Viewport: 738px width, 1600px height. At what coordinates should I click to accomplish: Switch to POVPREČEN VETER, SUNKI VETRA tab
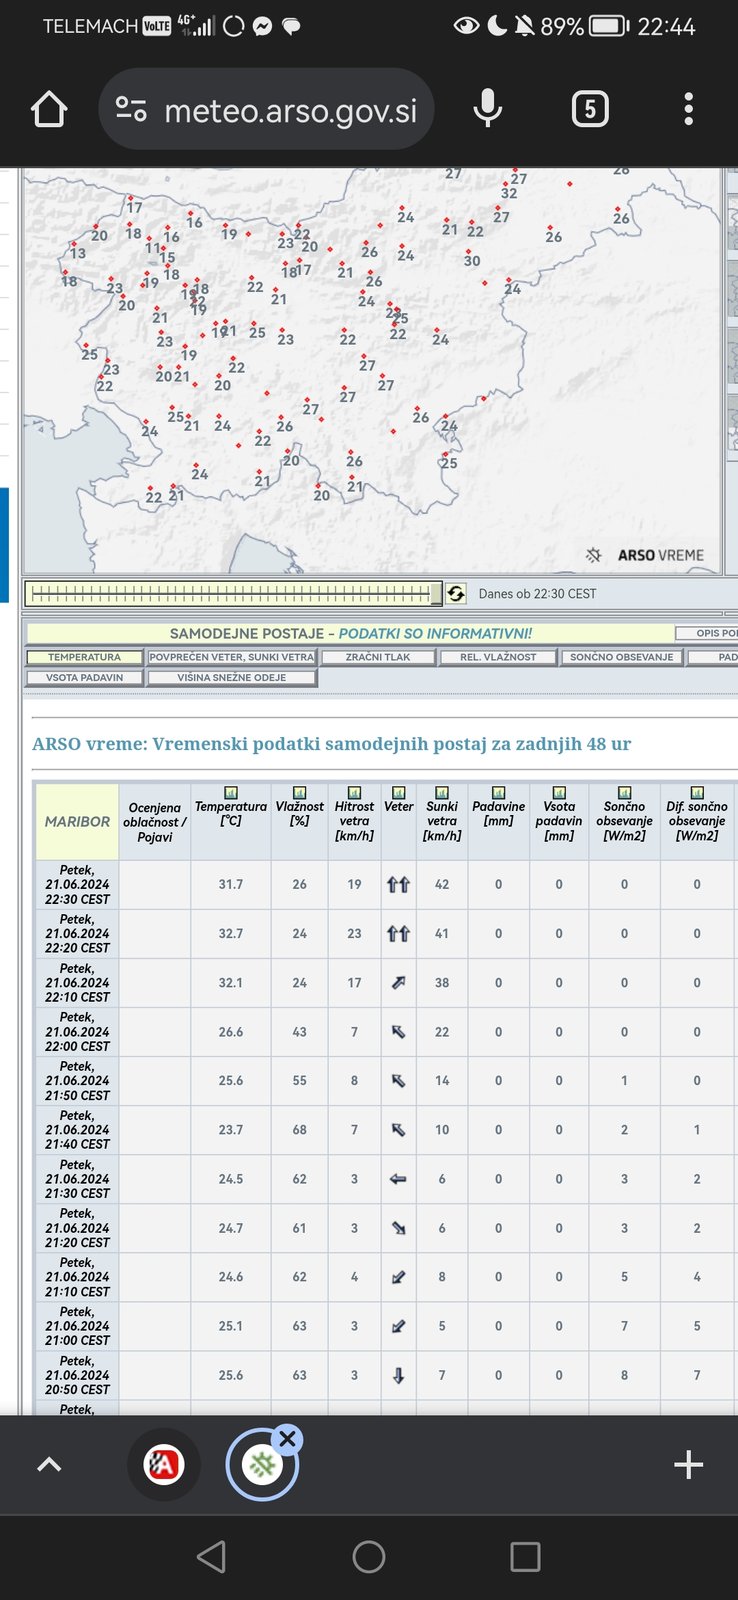[x=232, y=657]
